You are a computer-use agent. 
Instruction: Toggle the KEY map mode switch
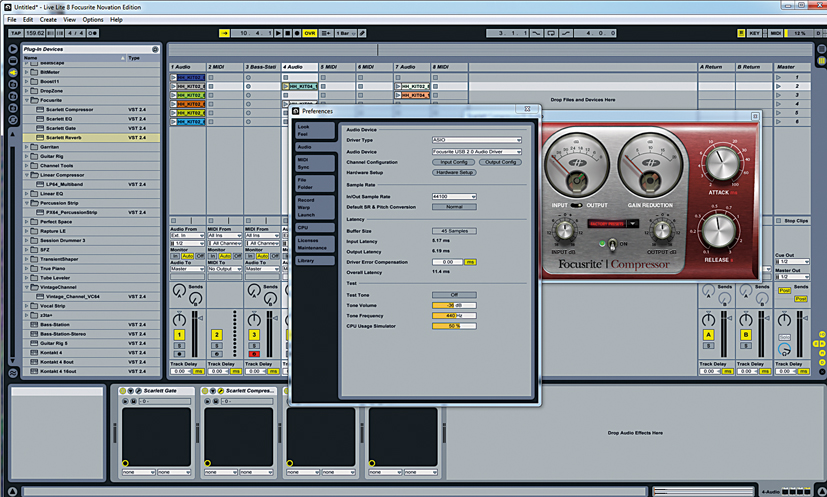point(754,33)
